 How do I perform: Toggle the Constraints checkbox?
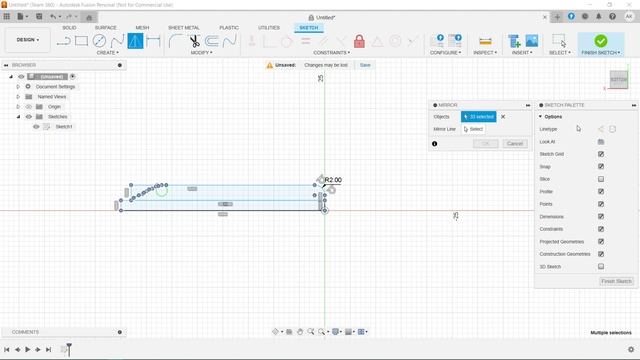tap(600, 229)
